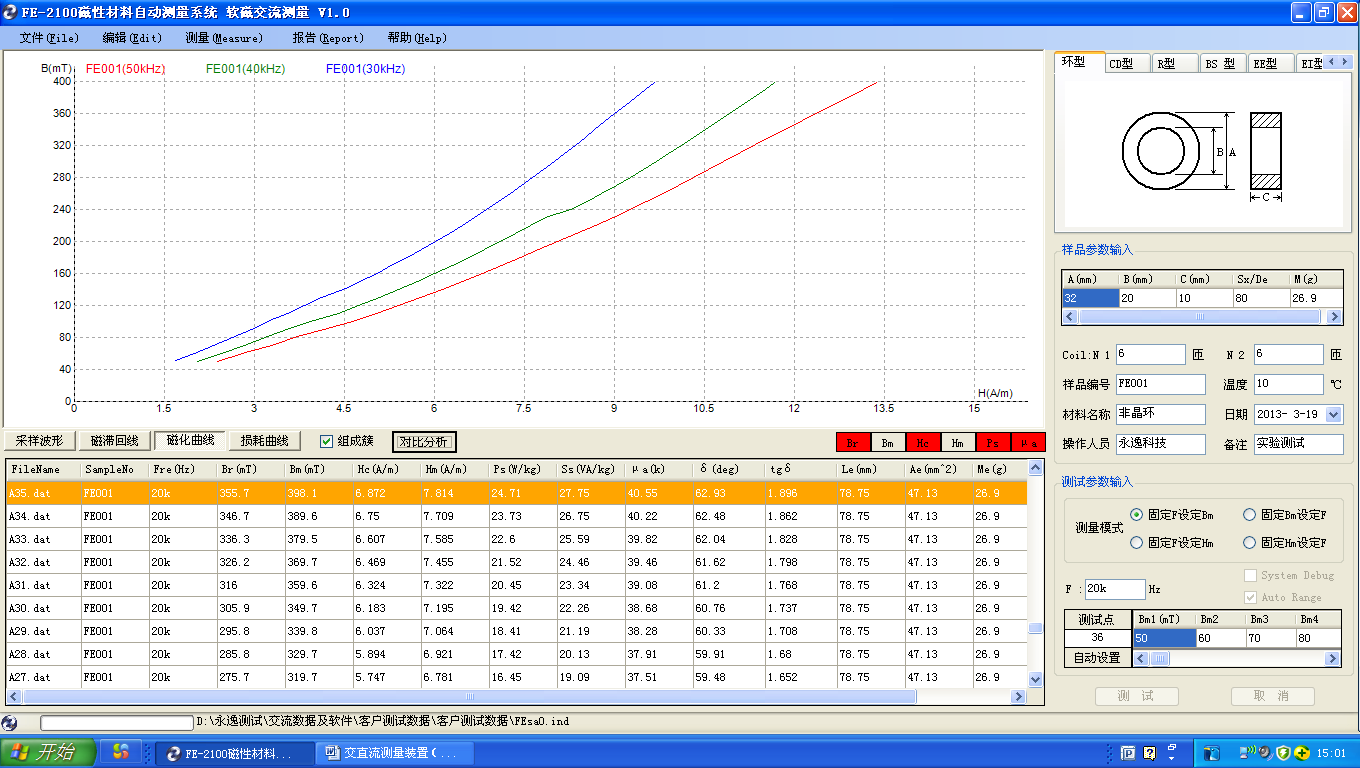Open the Start (开始) button

tap(48, 752)
